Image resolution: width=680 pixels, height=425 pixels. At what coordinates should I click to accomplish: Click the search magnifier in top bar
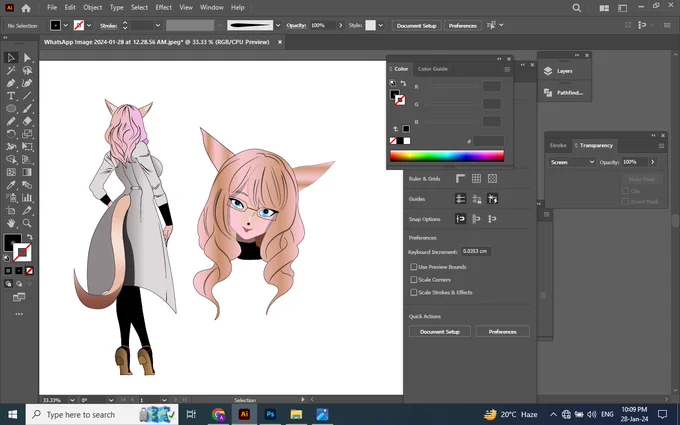(x=576, y=8)
